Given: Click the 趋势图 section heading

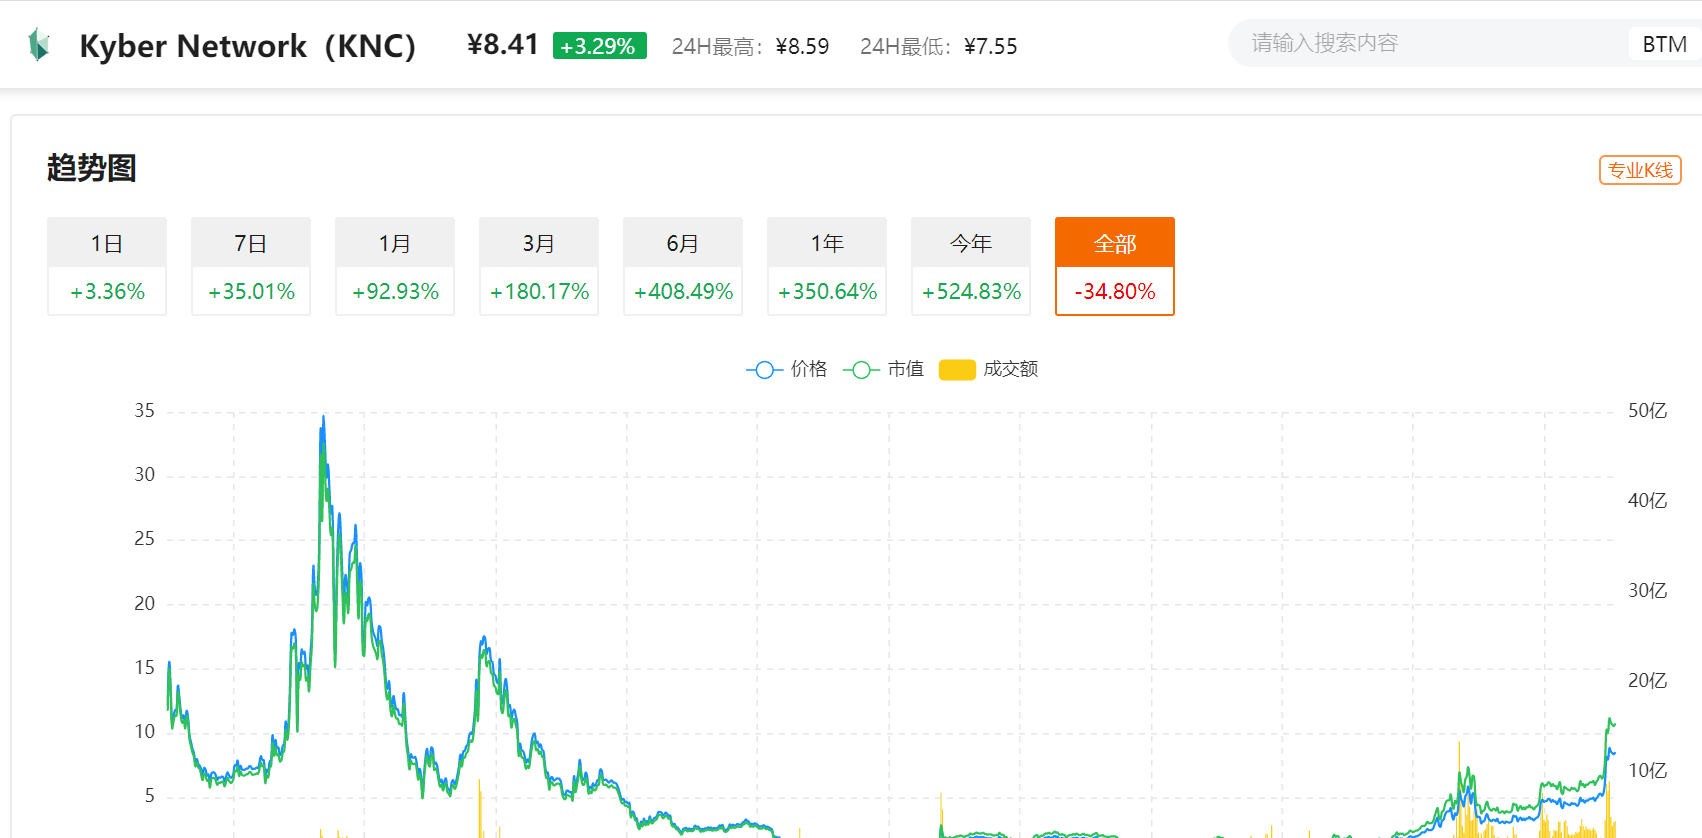Looking at the screenshot, I should coord(91,168).
